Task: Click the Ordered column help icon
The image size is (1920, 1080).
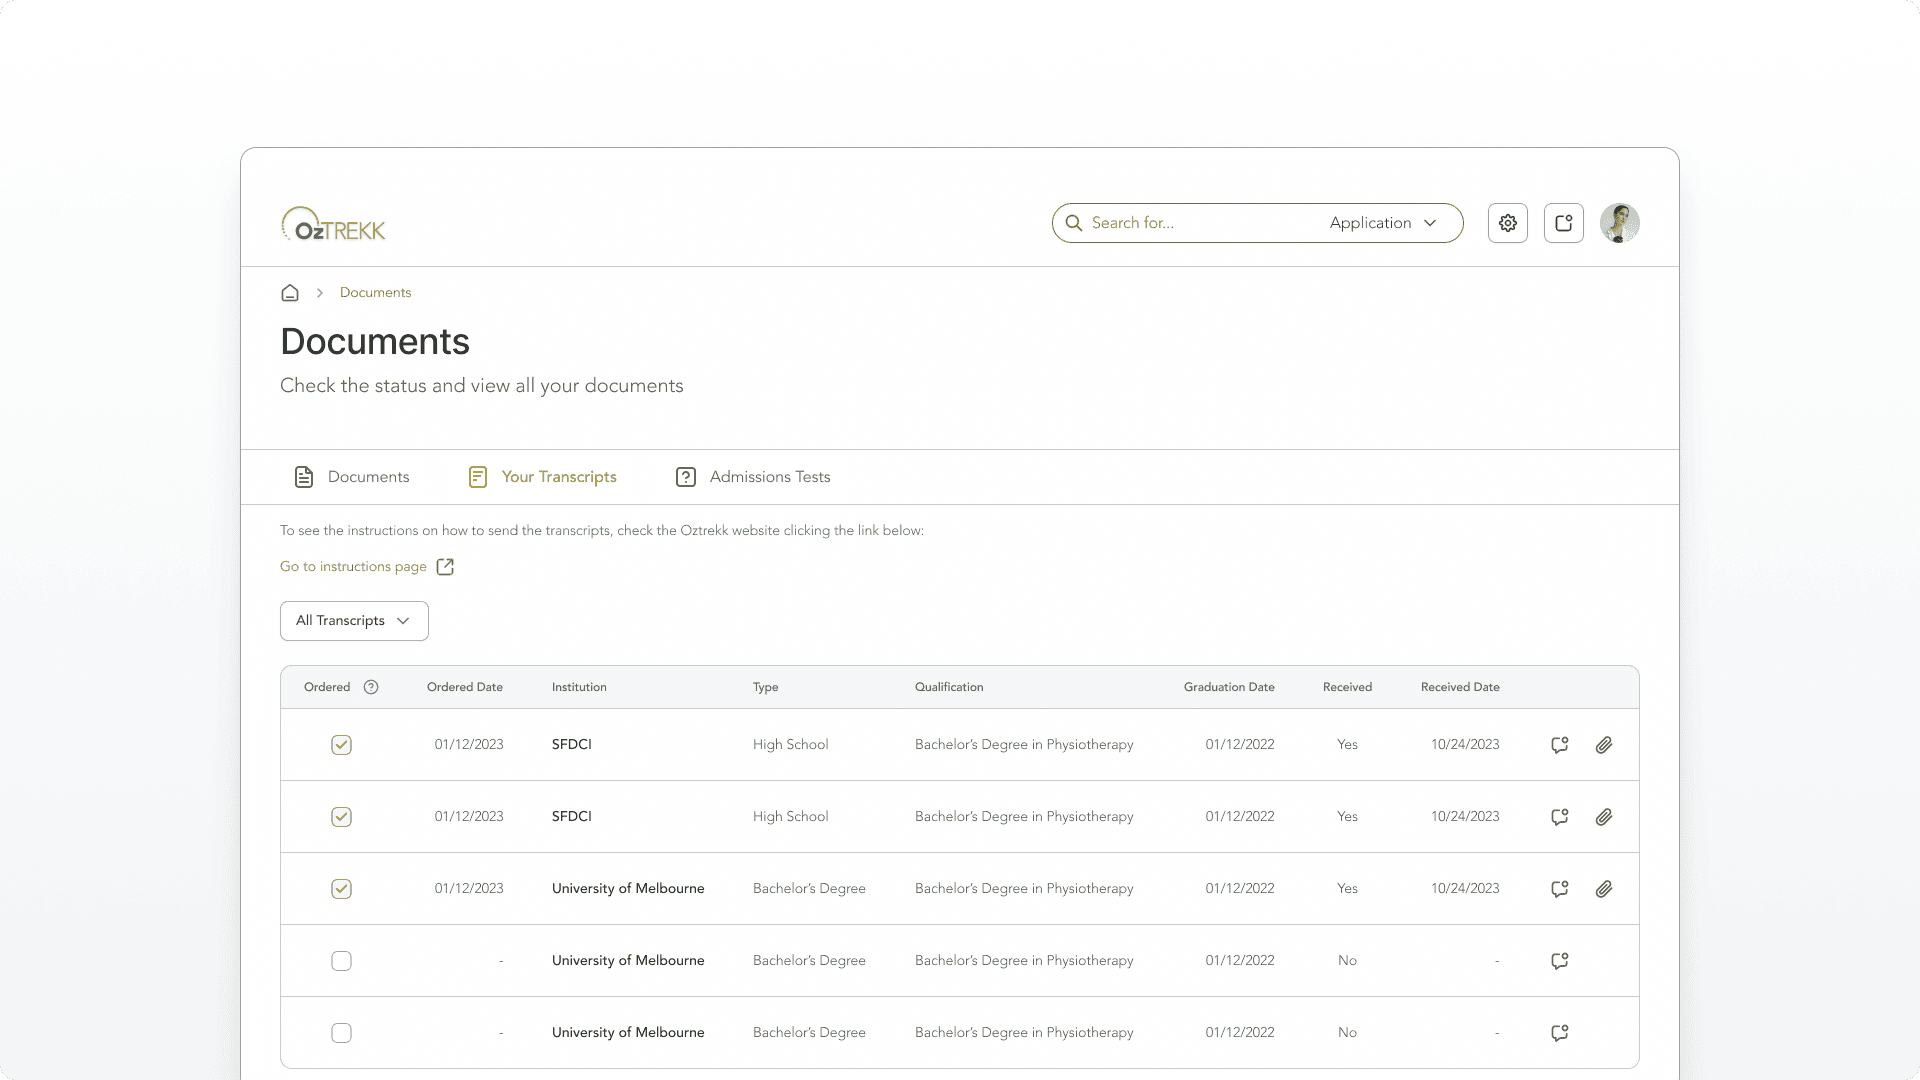Action: [371, 687]
